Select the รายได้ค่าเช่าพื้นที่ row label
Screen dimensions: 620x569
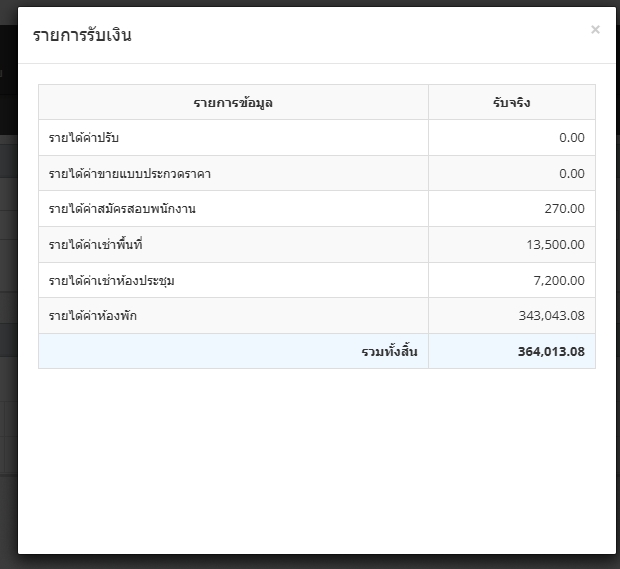pyautogui.click(x=96, y=245)
